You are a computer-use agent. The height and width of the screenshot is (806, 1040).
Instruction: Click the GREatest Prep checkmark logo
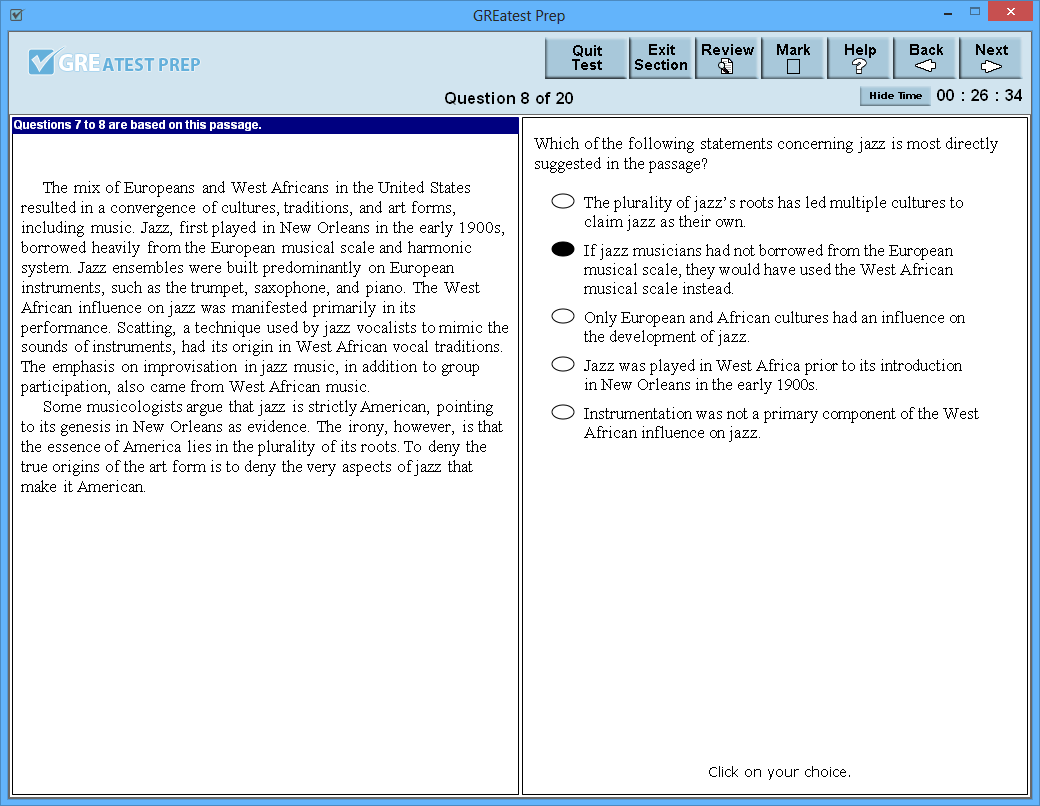point(42,62)
